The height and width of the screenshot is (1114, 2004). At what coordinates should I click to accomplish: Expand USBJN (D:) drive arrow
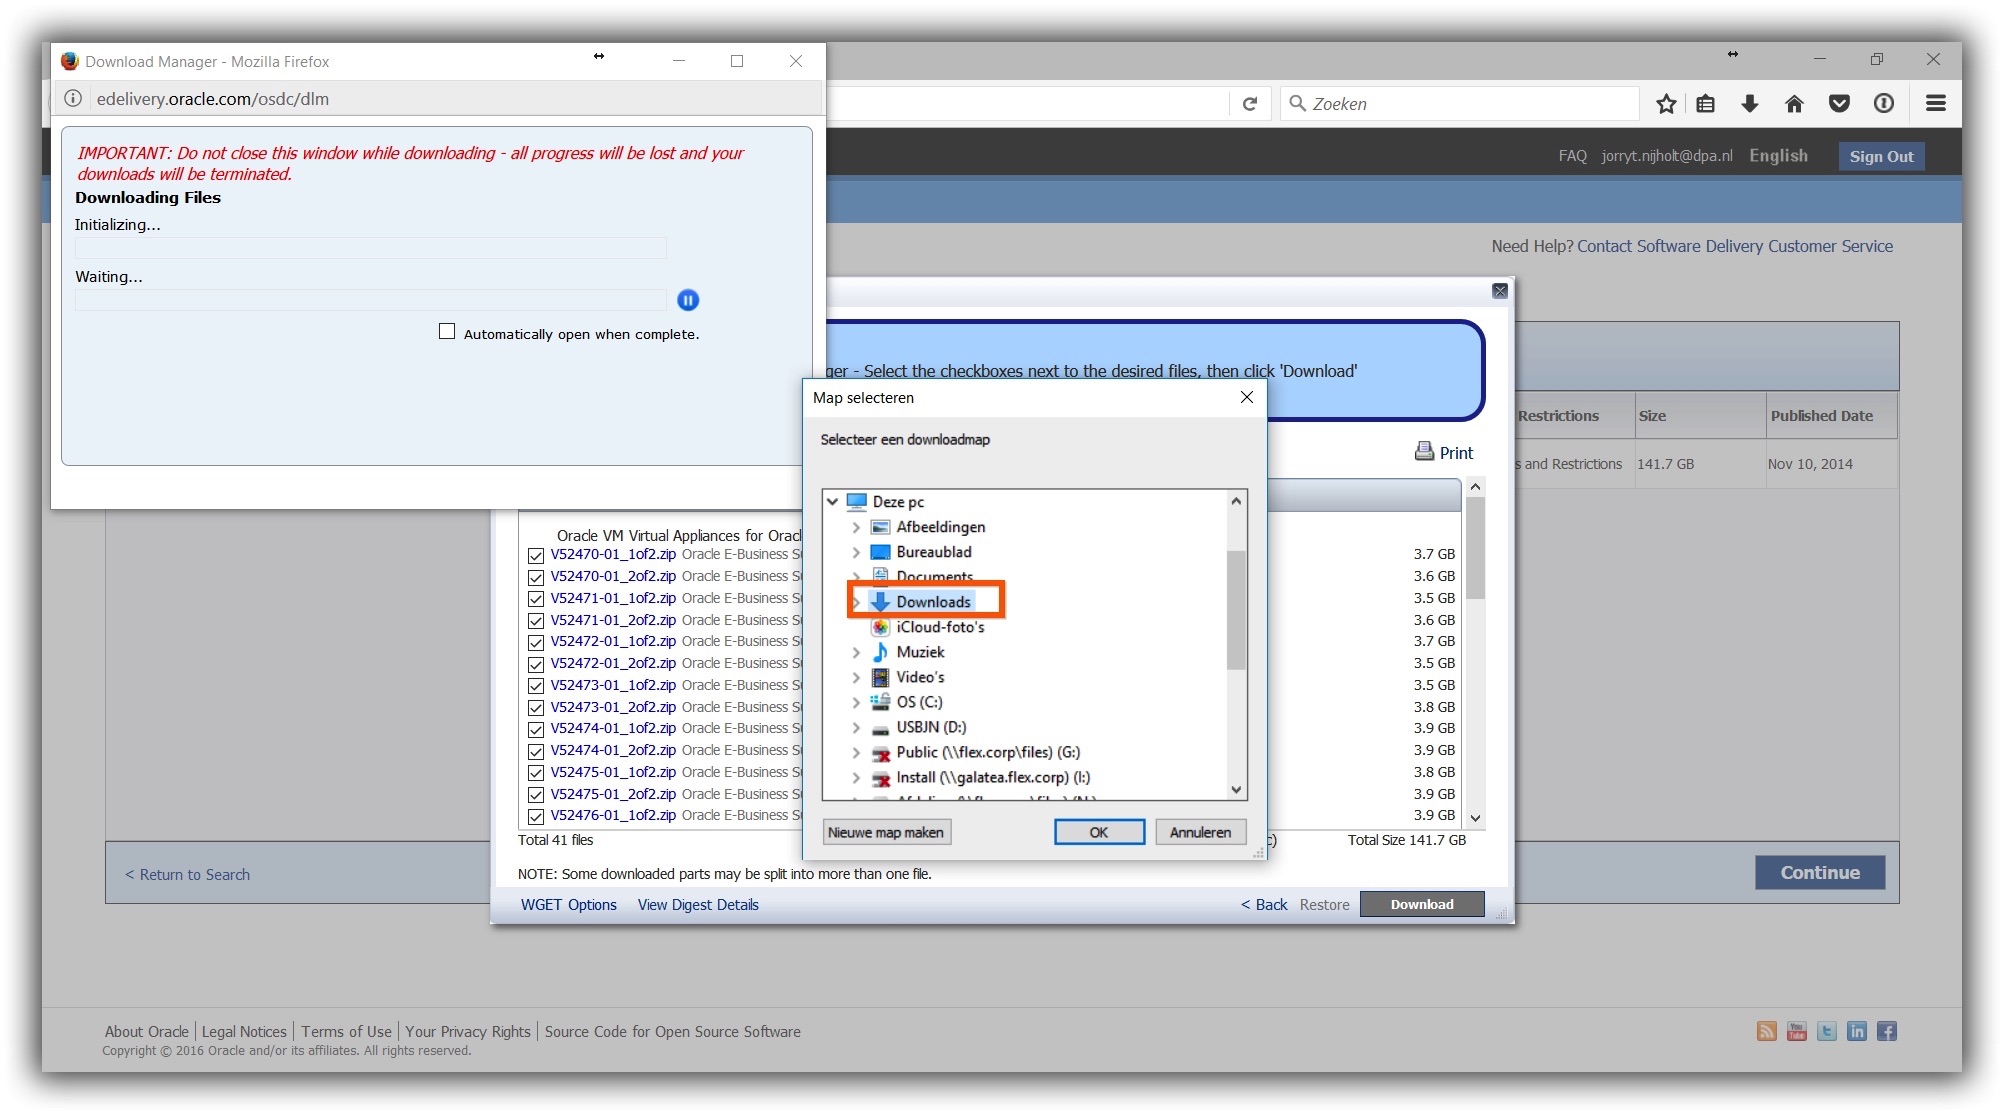(856, 727)
